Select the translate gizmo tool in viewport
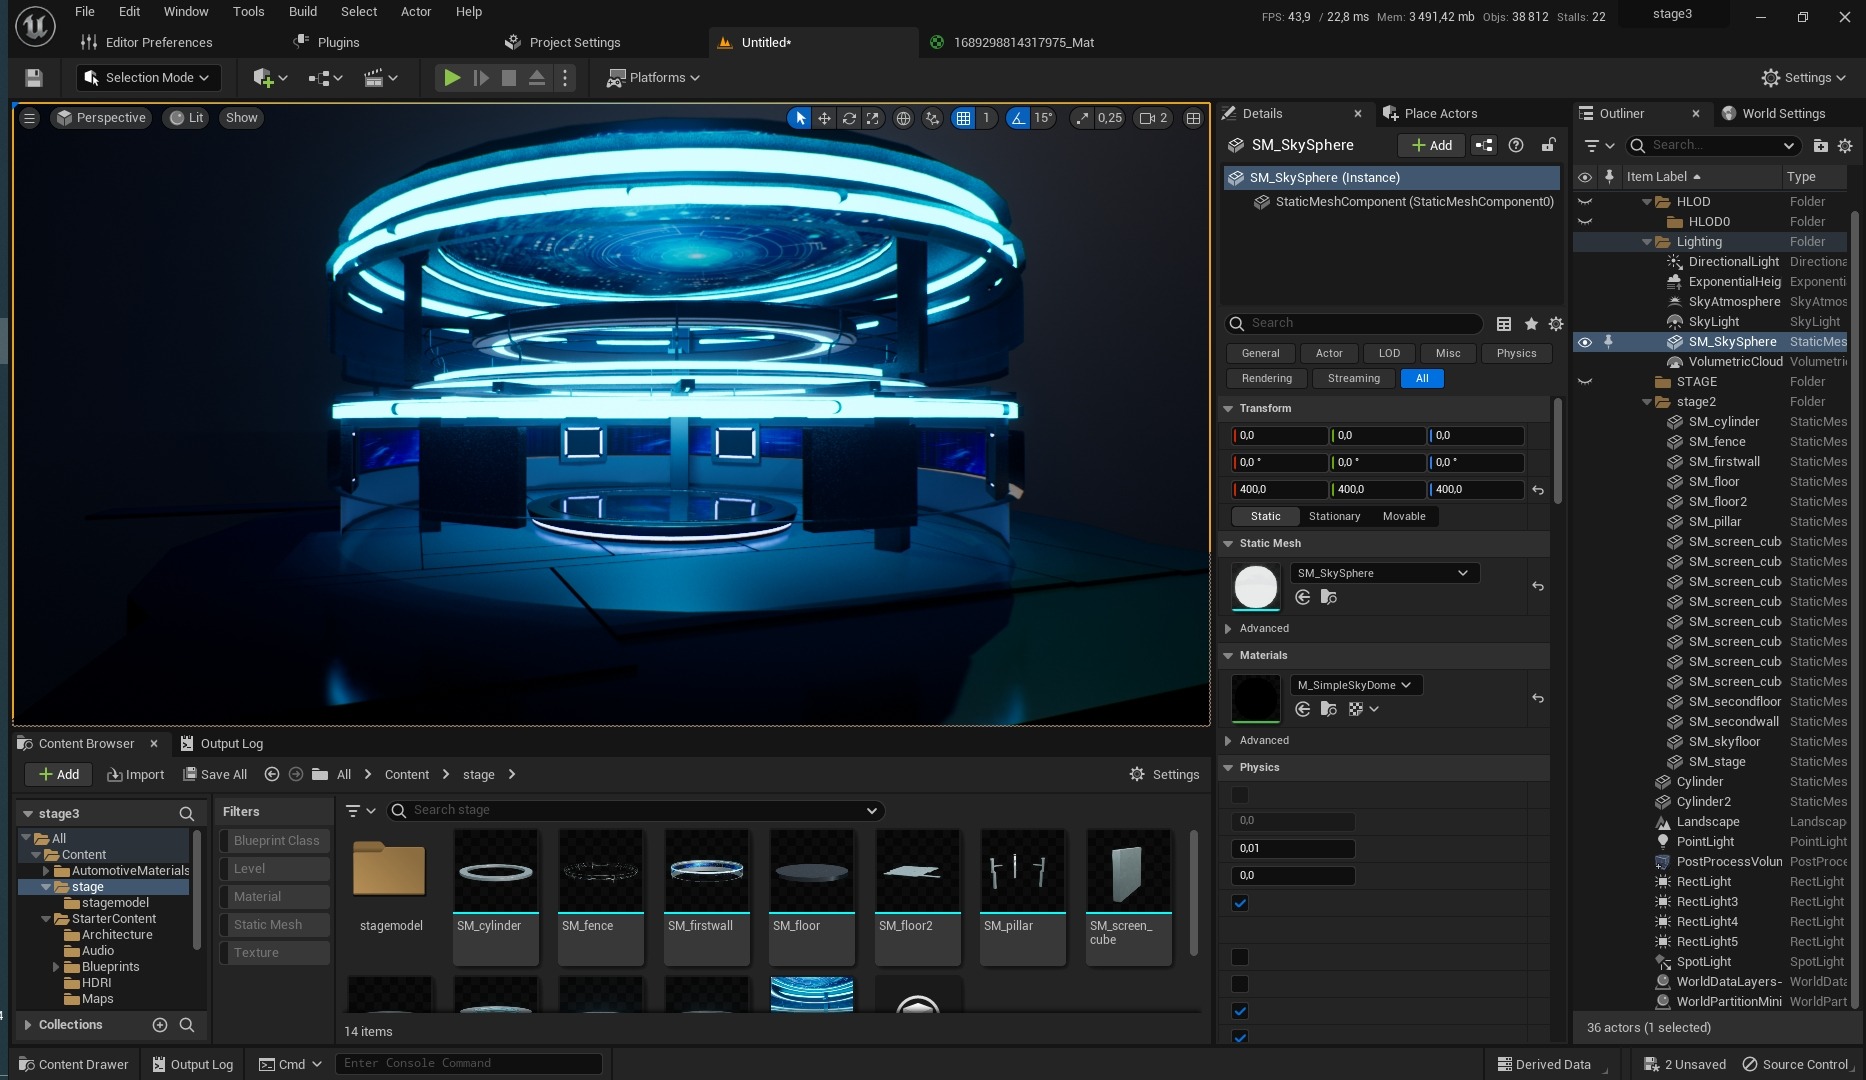1866x1080 pixels. coord(824,118)
